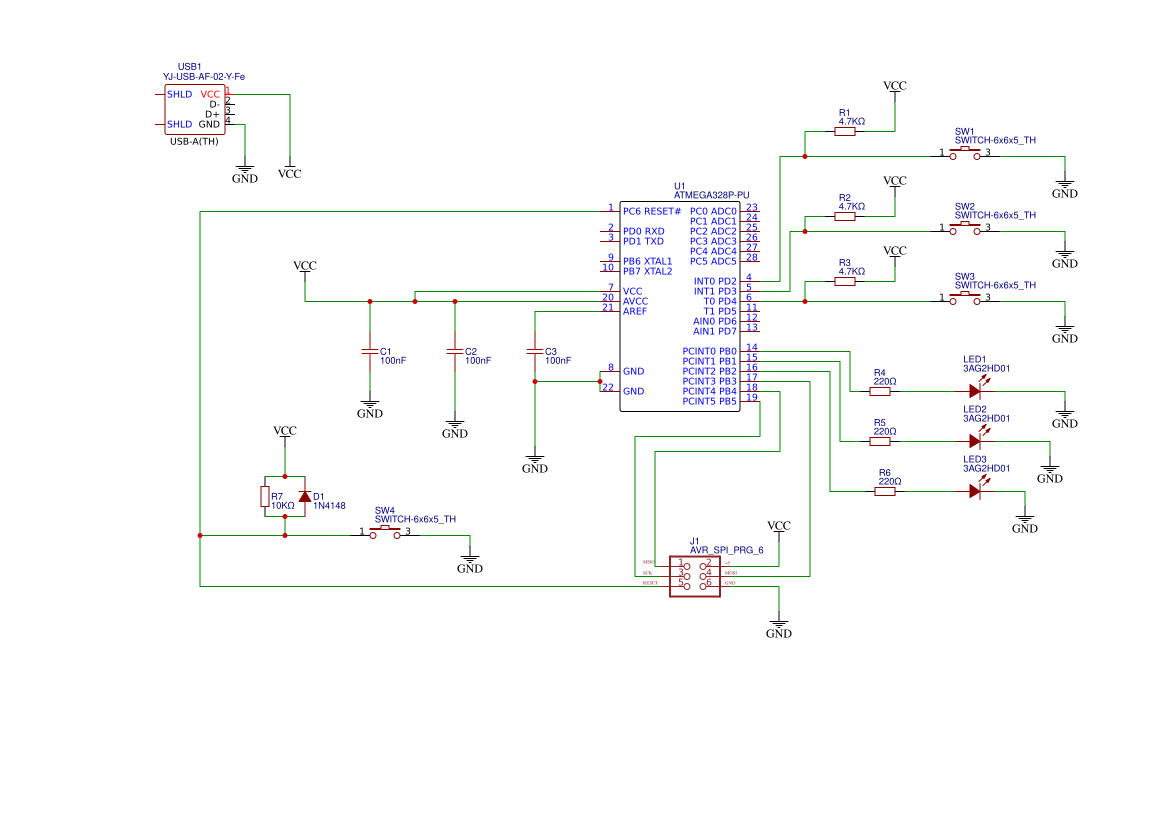Click the PD1 TXD pin label
The width and height of the screenshot is (1169, 827).
[x=643, y=242]
